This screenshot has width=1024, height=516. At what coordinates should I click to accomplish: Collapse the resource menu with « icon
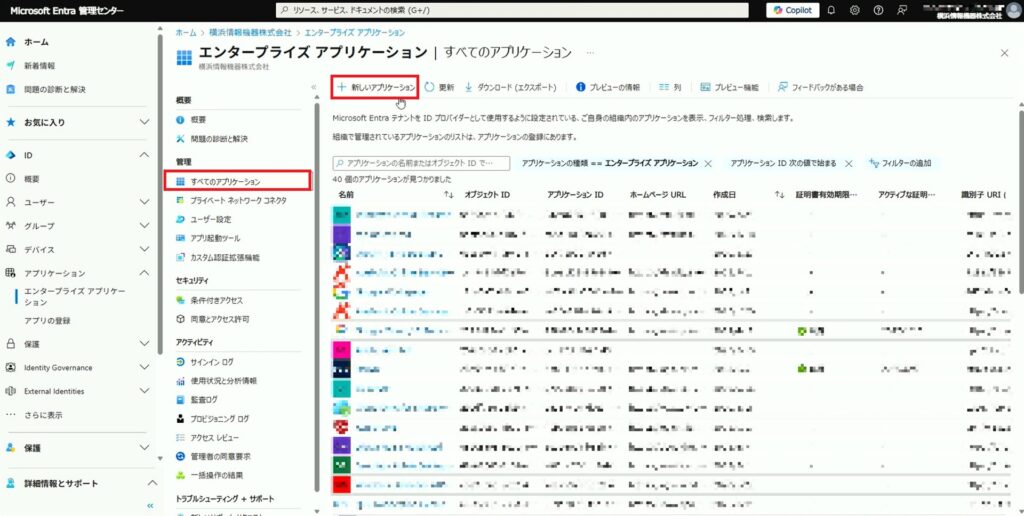tap(313, 87)
